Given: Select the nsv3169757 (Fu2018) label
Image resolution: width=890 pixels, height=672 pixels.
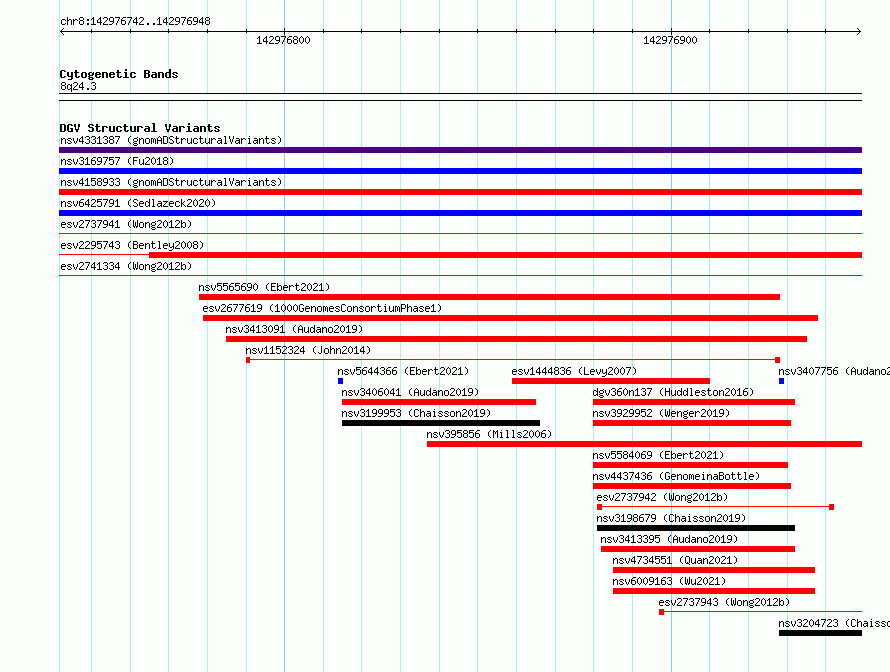Looking at the screenshot, I should tap(117, 161).
